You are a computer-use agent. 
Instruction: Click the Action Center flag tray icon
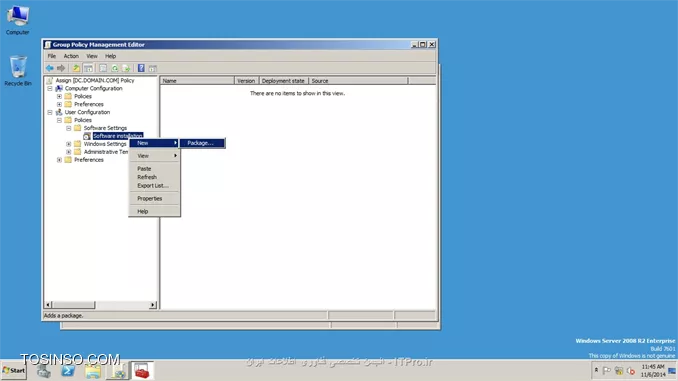(607, 371)
